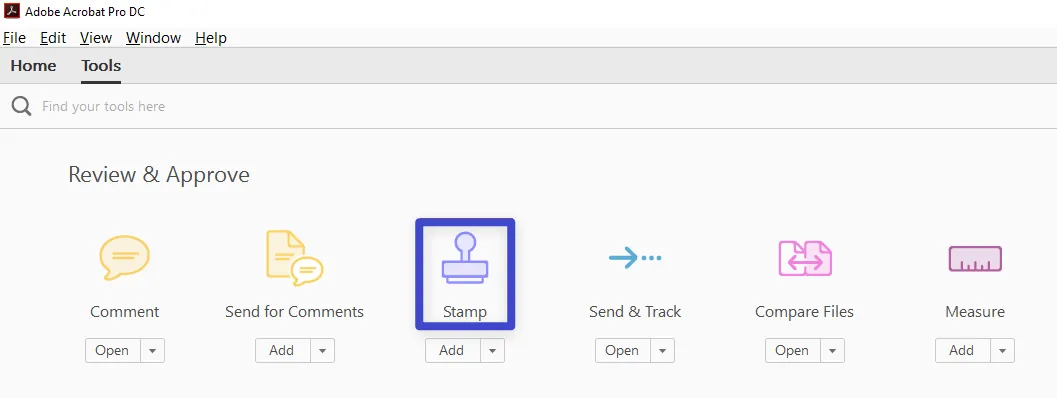This screenshot has width=1057, height=402.
Task: Expand the dropdown arrow under Measure
Action: click(x=1002, y=351)
